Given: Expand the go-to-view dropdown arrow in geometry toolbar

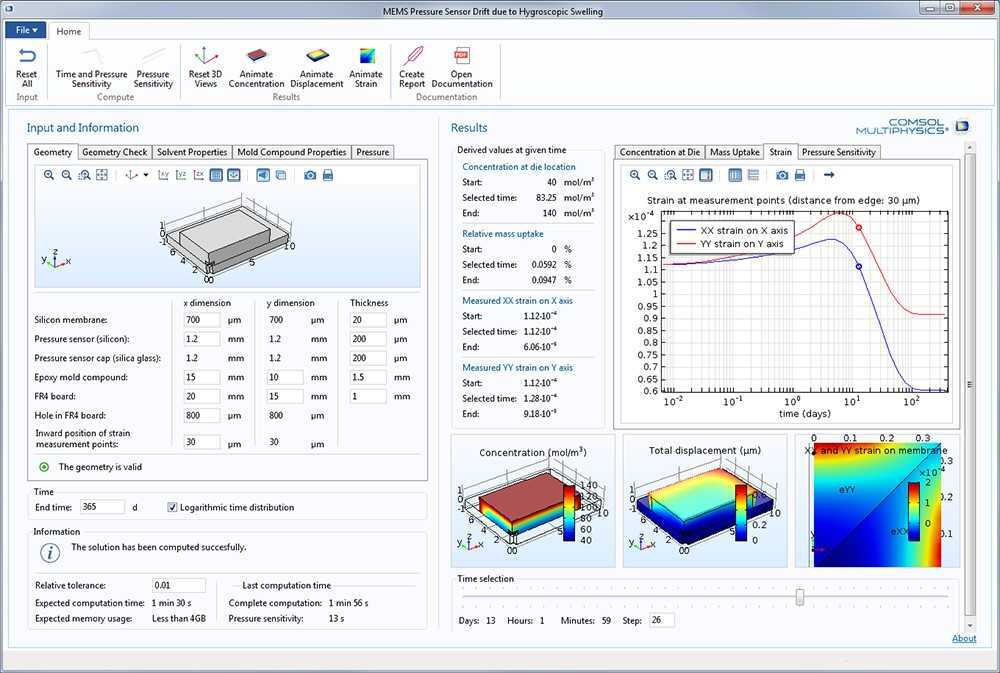Looking at the screenshot, I should pyautogui.click(x=145, y=174).
